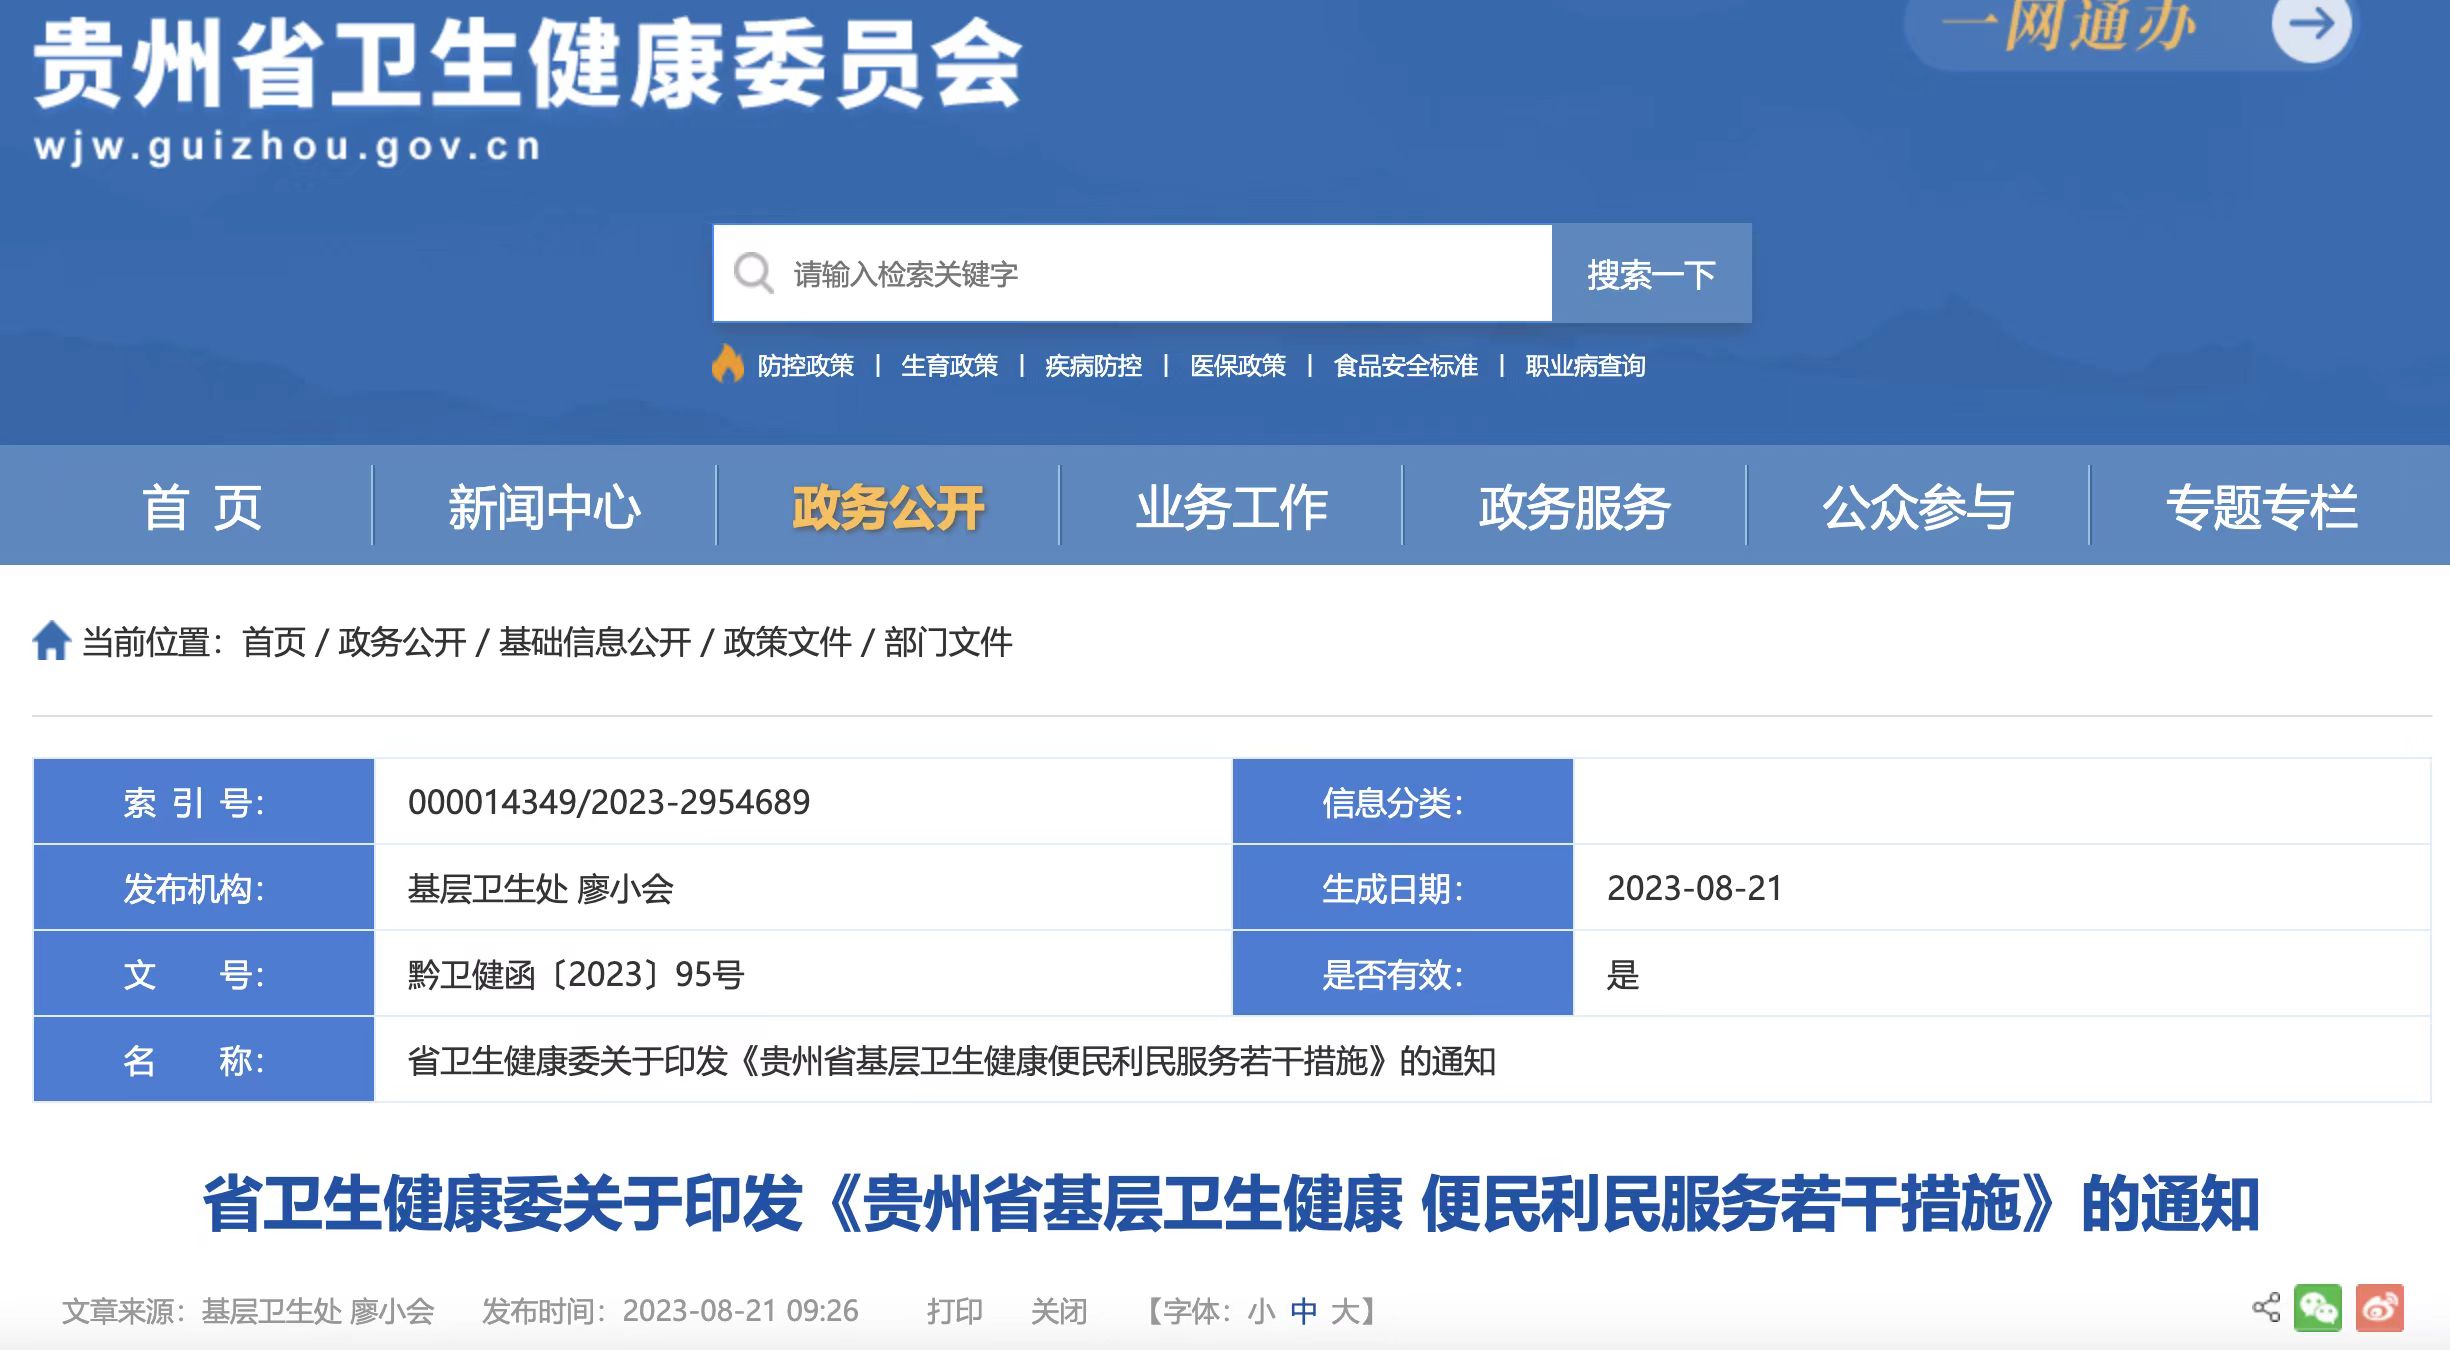
Task: Click 打印 to print the article
Action: (x=954, y=1311)
